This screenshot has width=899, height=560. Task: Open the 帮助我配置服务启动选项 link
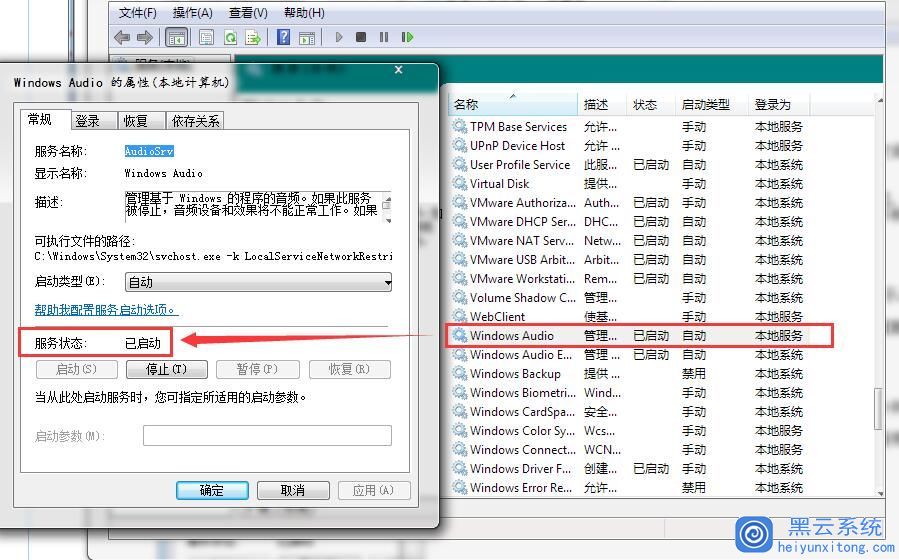[x=105, y=310]
